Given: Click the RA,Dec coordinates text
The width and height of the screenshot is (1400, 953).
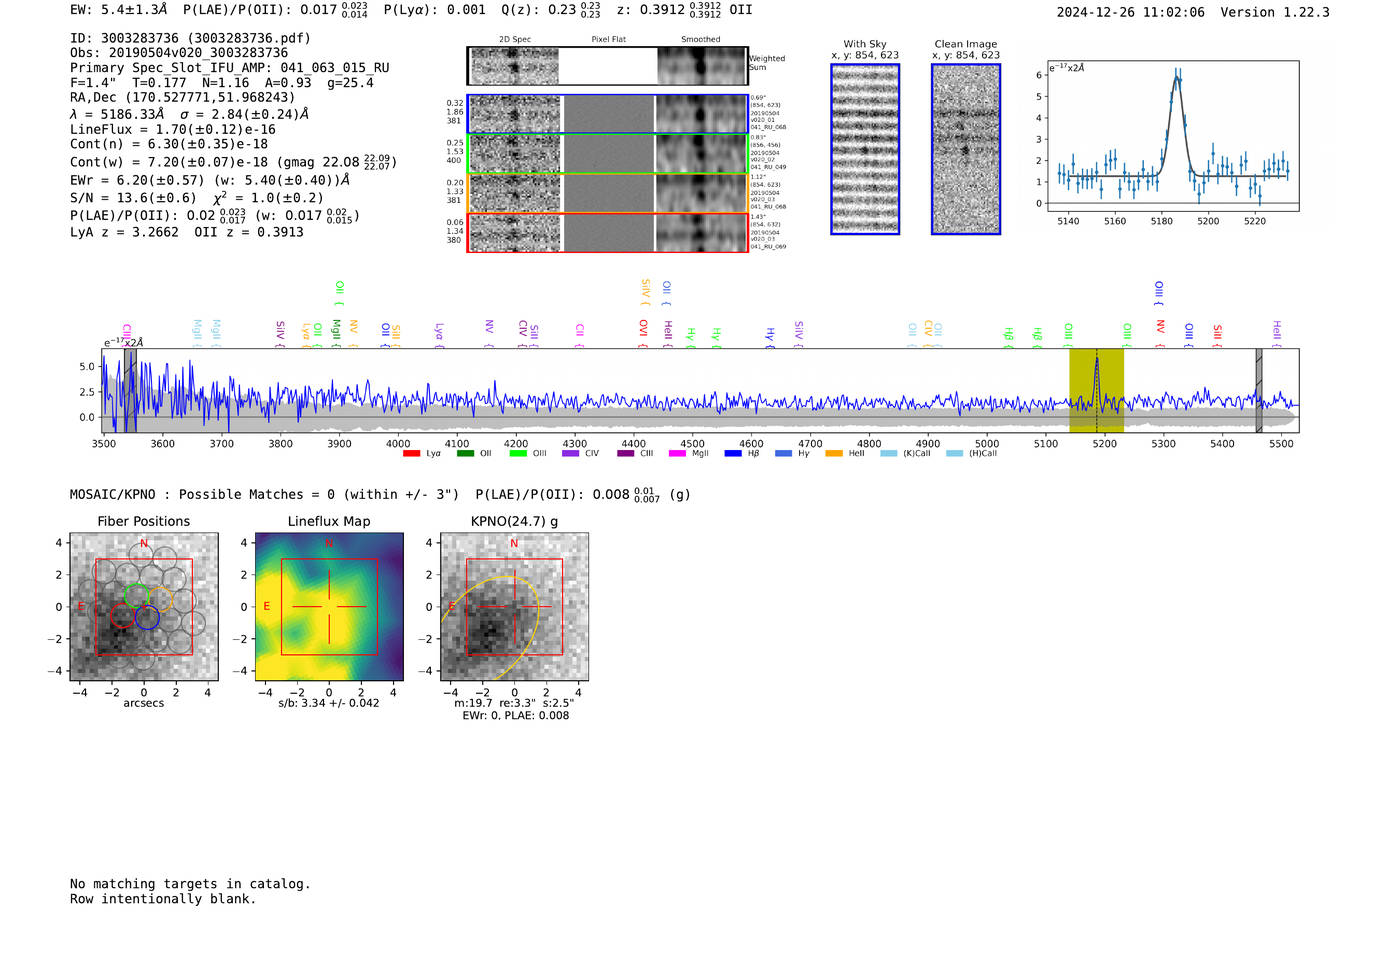Looking at the screenshot, I should (183, 98).
